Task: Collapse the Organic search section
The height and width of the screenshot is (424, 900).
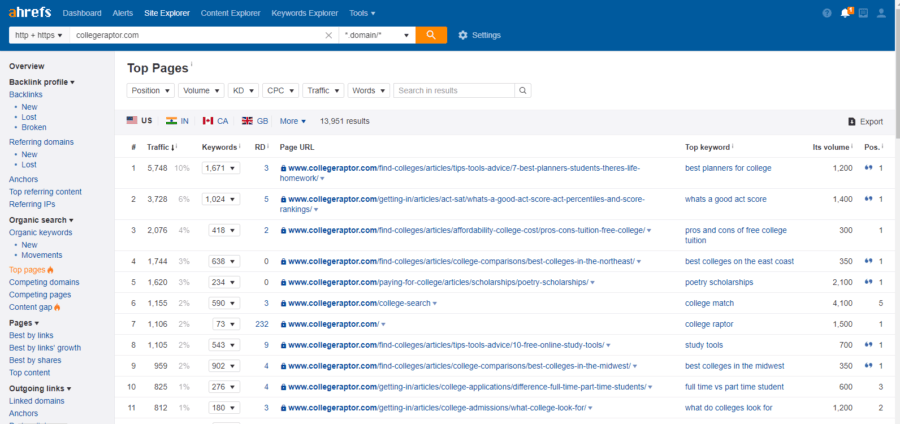Action: 41,220
